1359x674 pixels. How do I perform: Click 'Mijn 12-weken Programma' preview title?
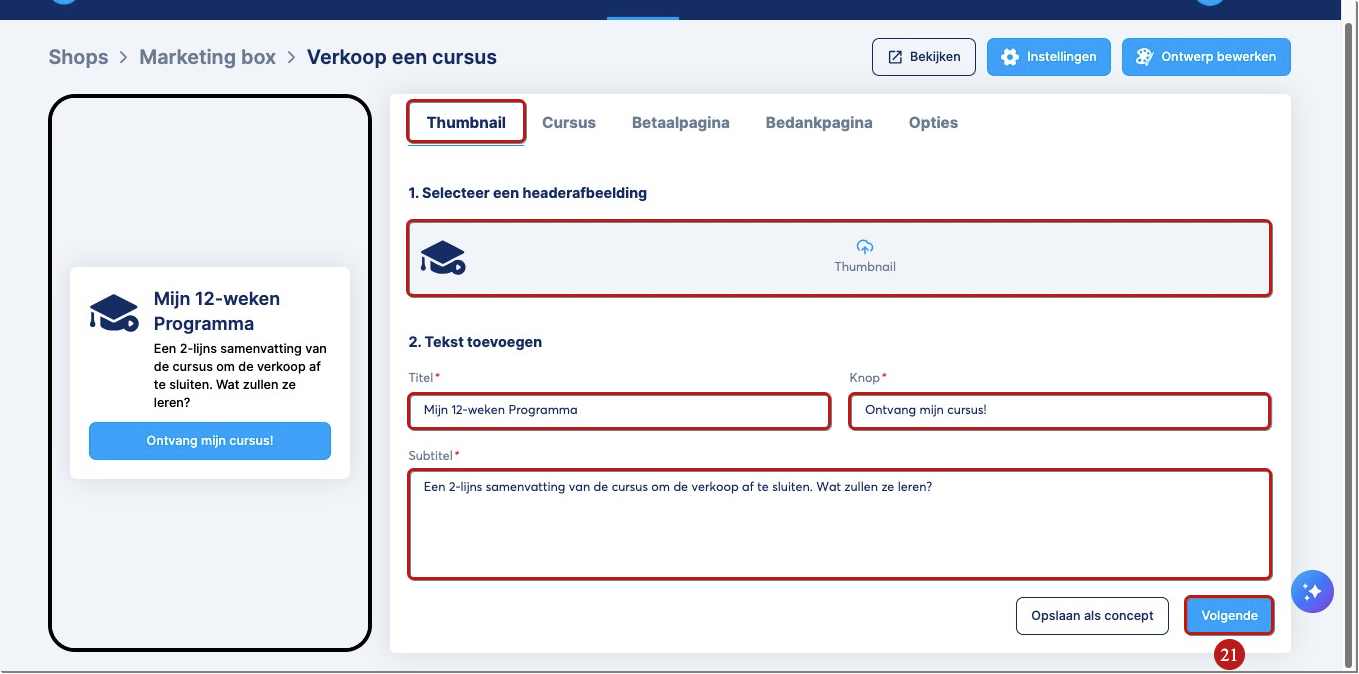coord(217,311)
